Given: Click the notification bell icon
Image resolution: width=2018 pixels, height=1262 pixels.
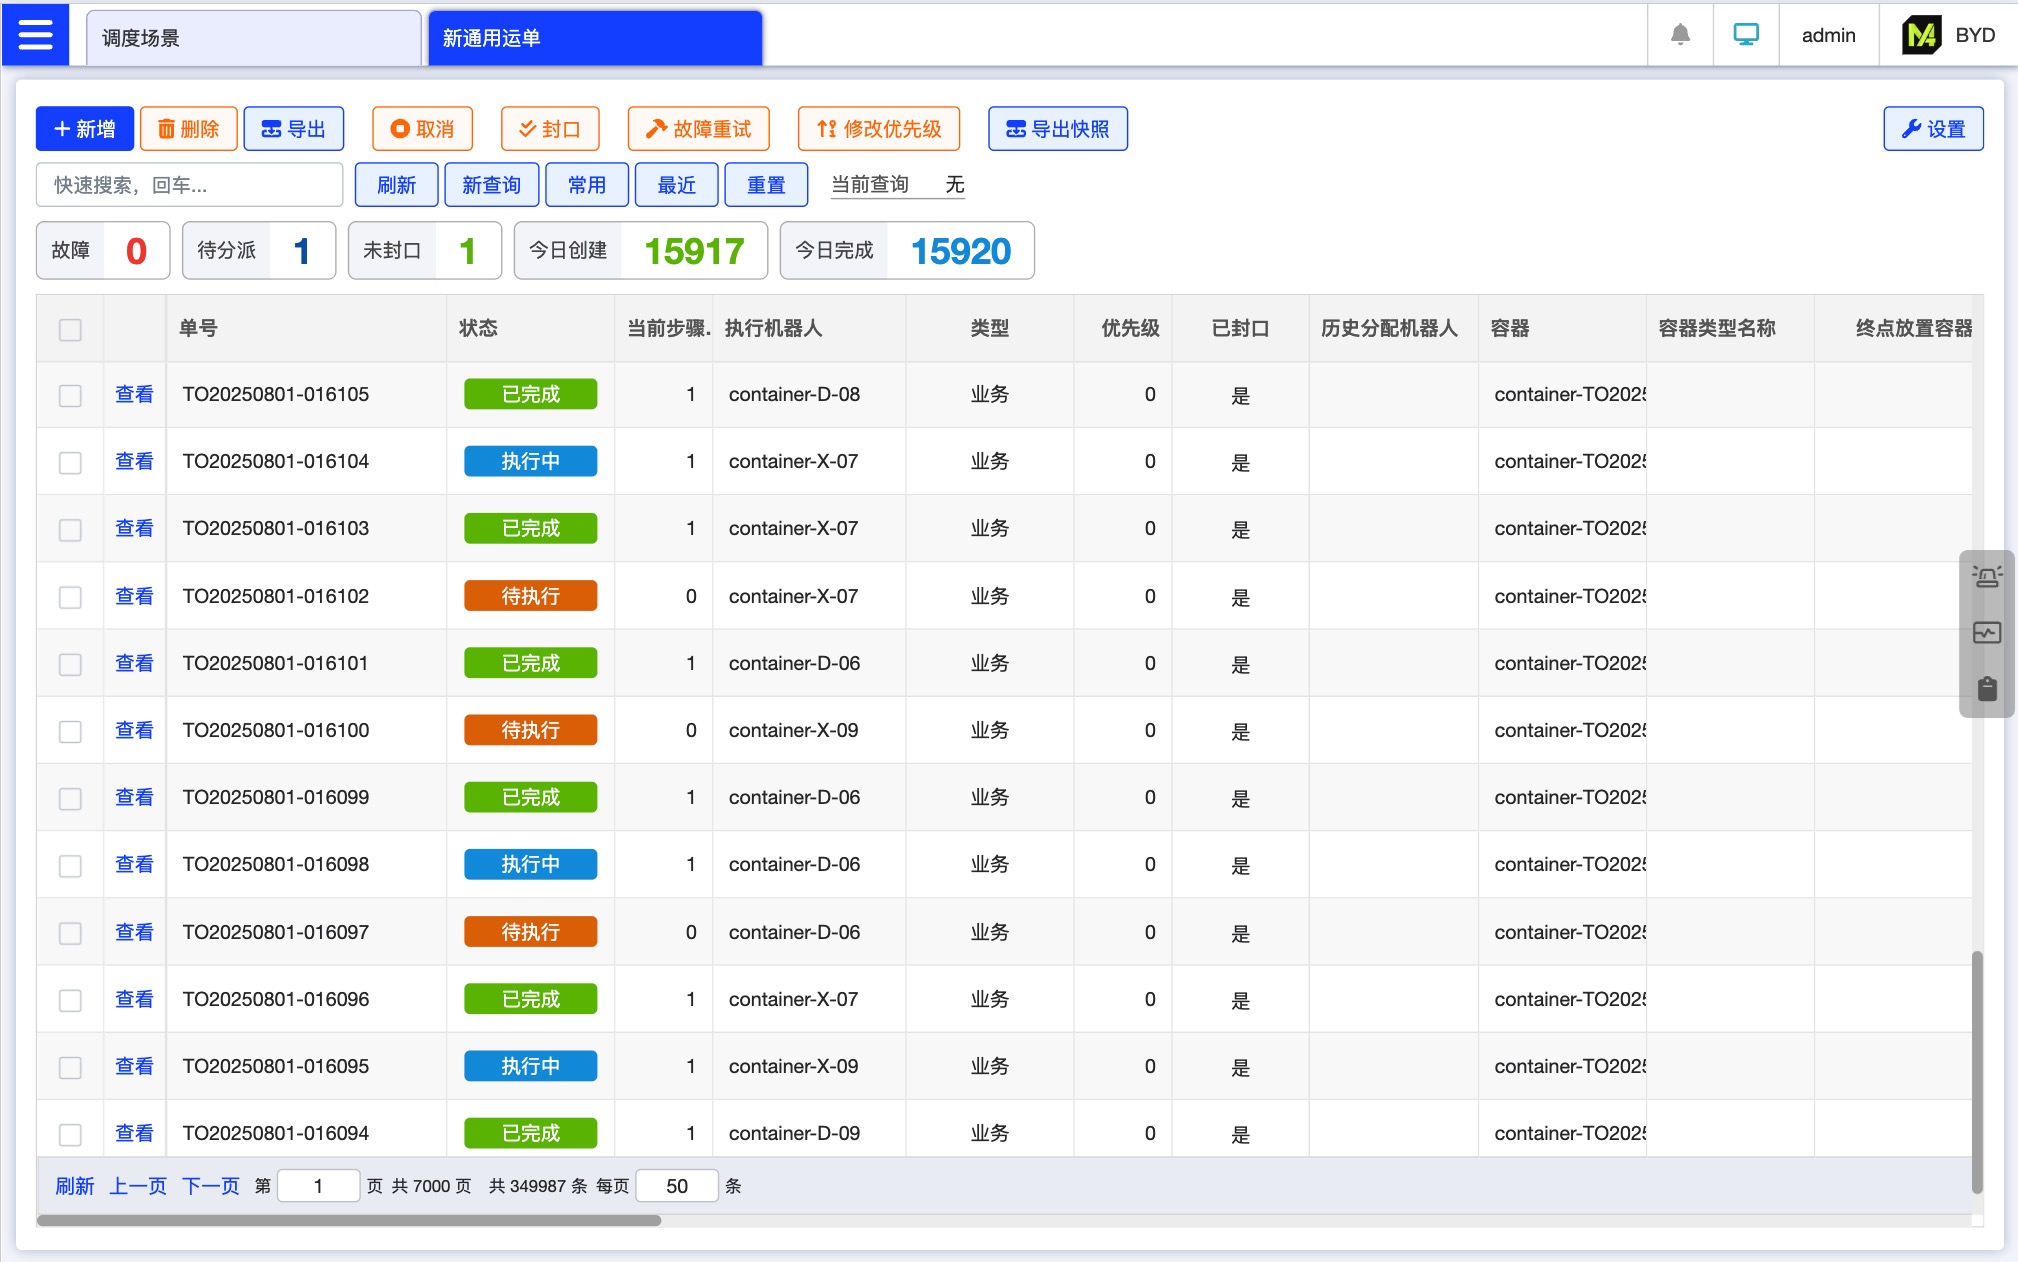Looking at the screenshot, I should [1680, 36].
